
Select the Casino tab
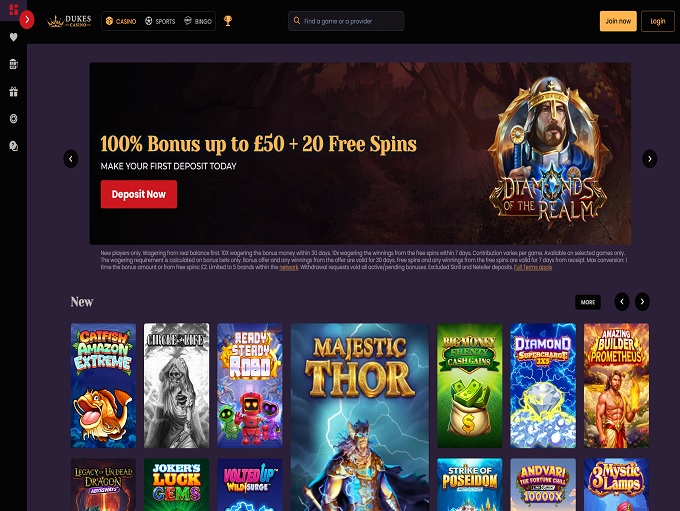121,21
